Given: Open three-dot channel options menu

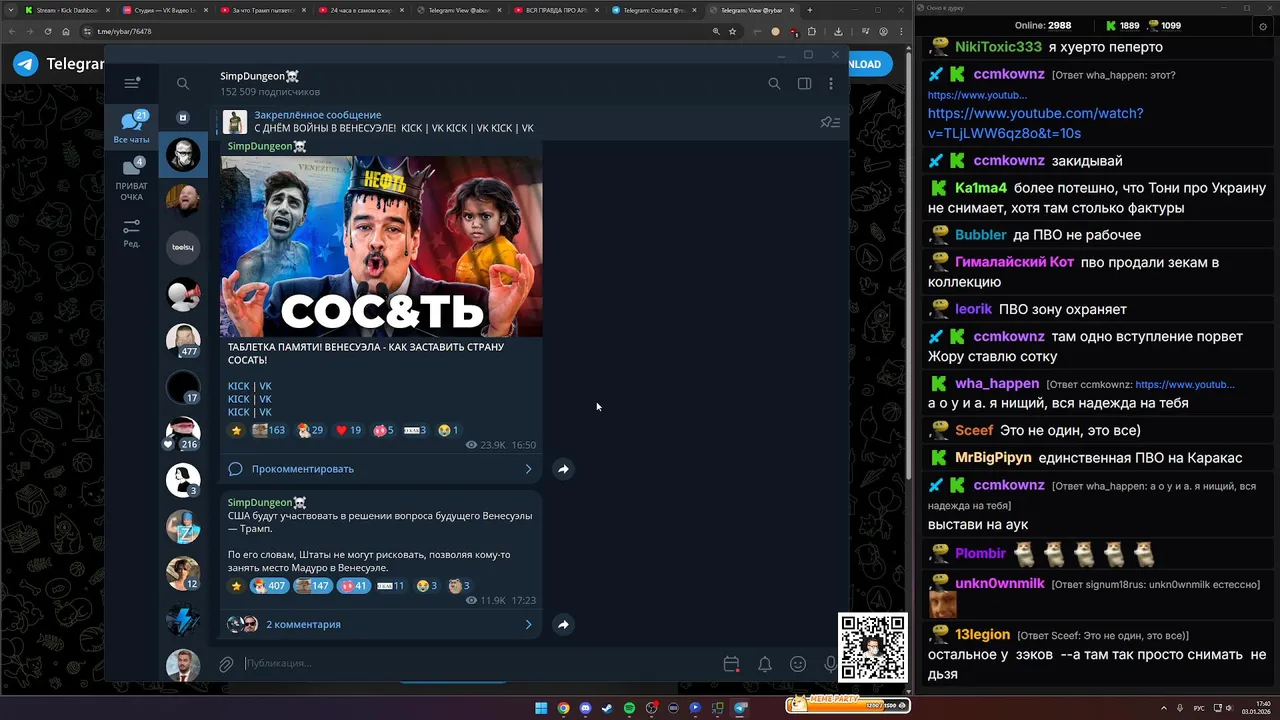Looking at the screenshot, I should click(x=831, y=84).
